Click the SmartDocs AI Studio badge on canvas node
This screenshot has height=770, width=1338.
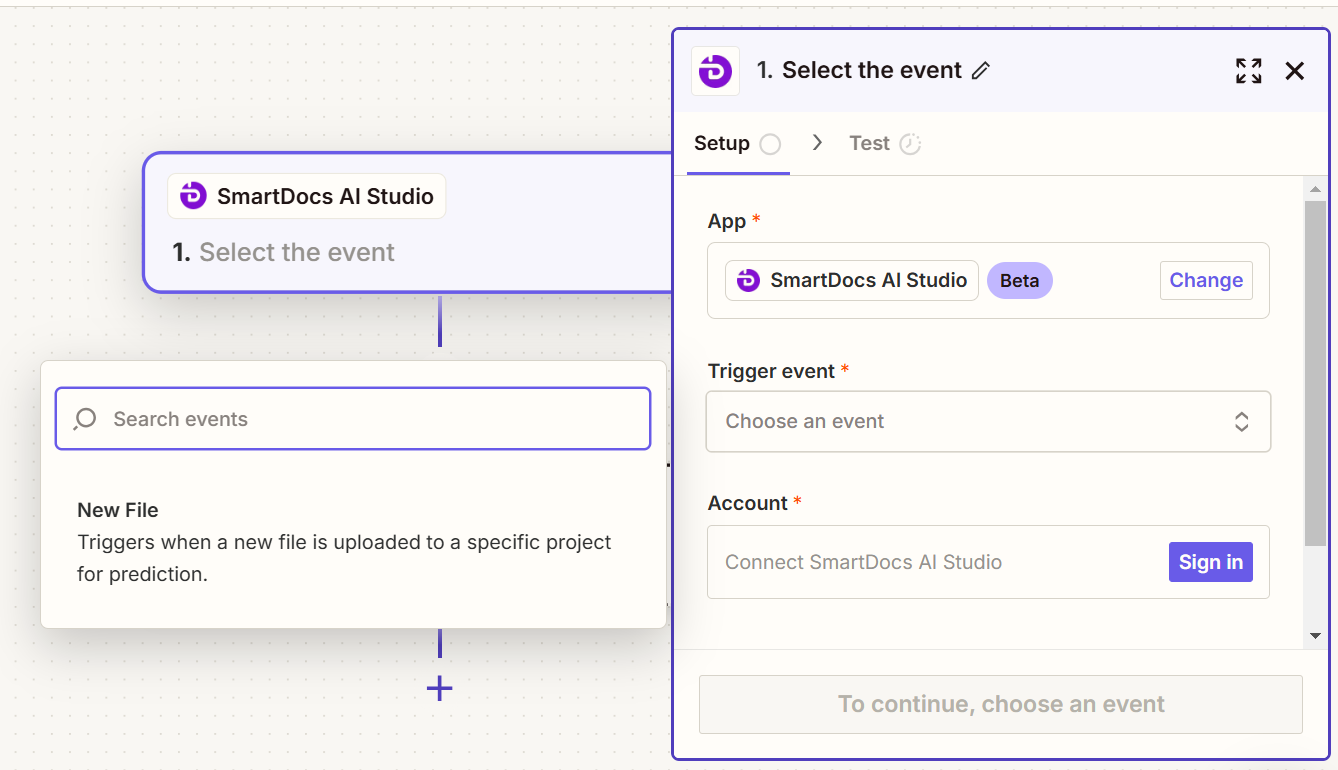[x=307, y=196]
